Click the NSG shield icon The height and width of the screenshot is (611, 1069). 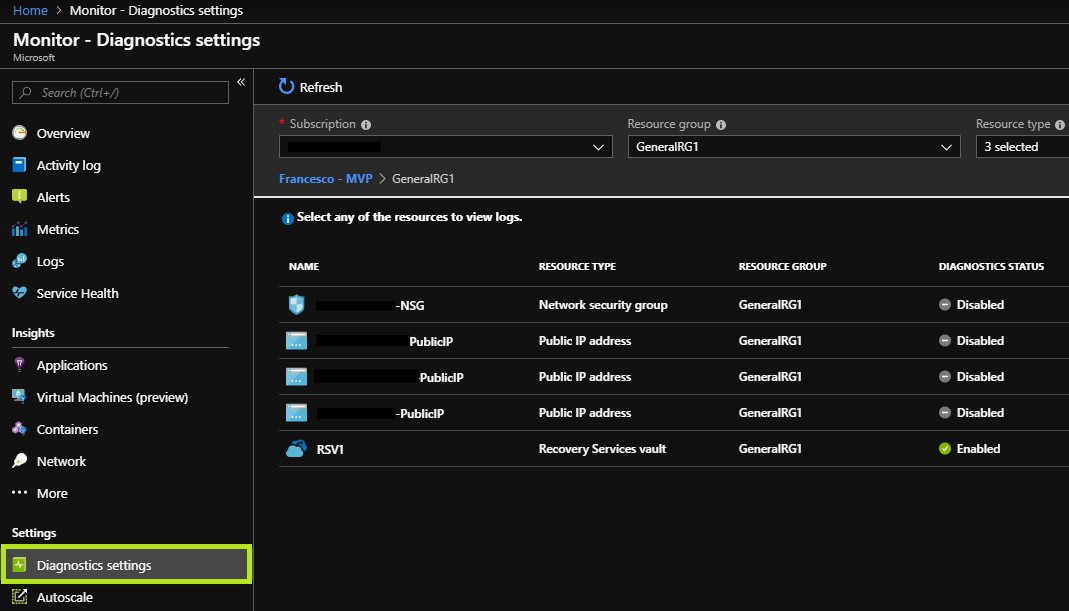[297, 304]
